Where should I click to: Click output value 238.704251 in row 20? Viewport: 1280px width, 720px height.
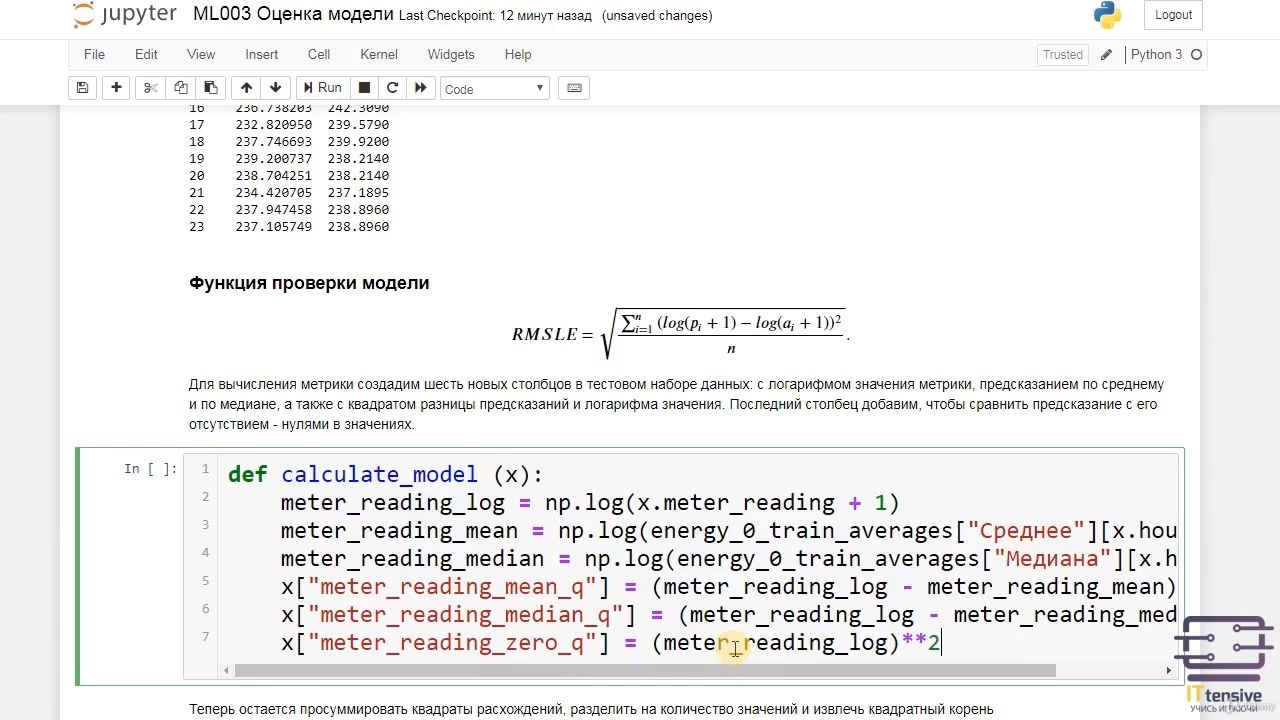tap(274, 176)
